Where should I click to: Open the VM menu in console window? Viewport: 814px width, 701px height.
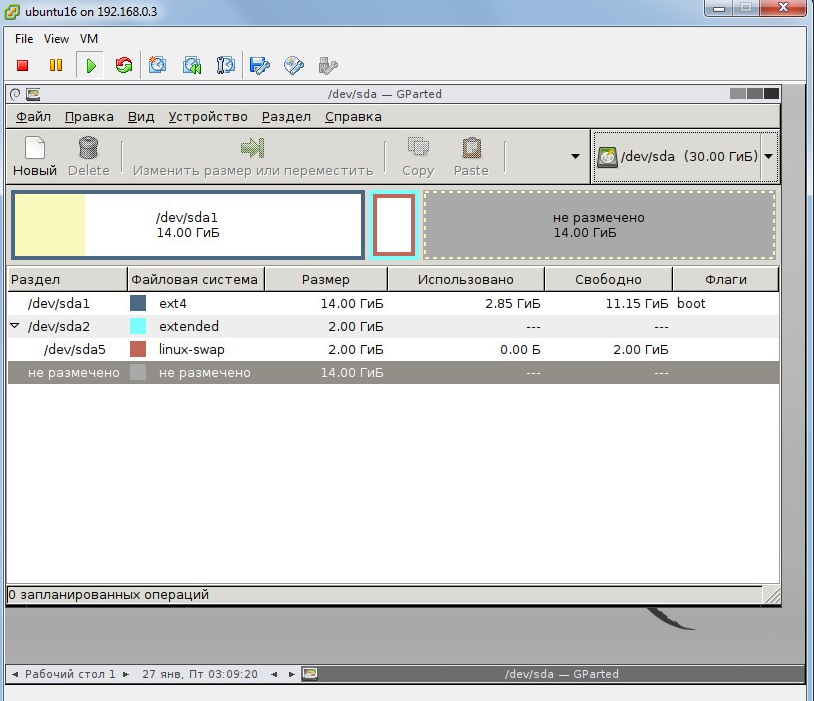point(89,39)
